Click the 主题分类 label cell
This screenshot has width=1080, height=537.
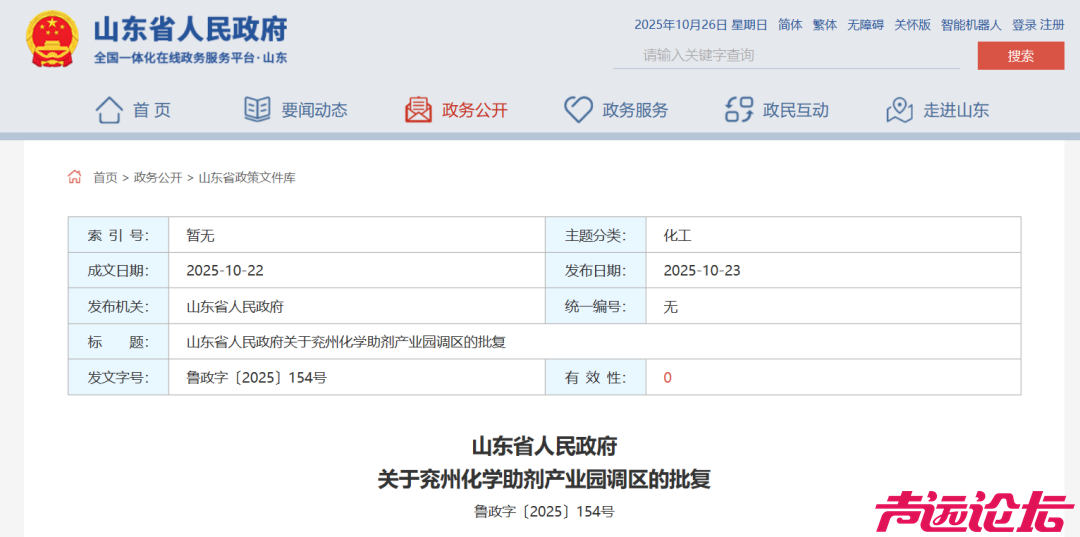coord(596,235)
